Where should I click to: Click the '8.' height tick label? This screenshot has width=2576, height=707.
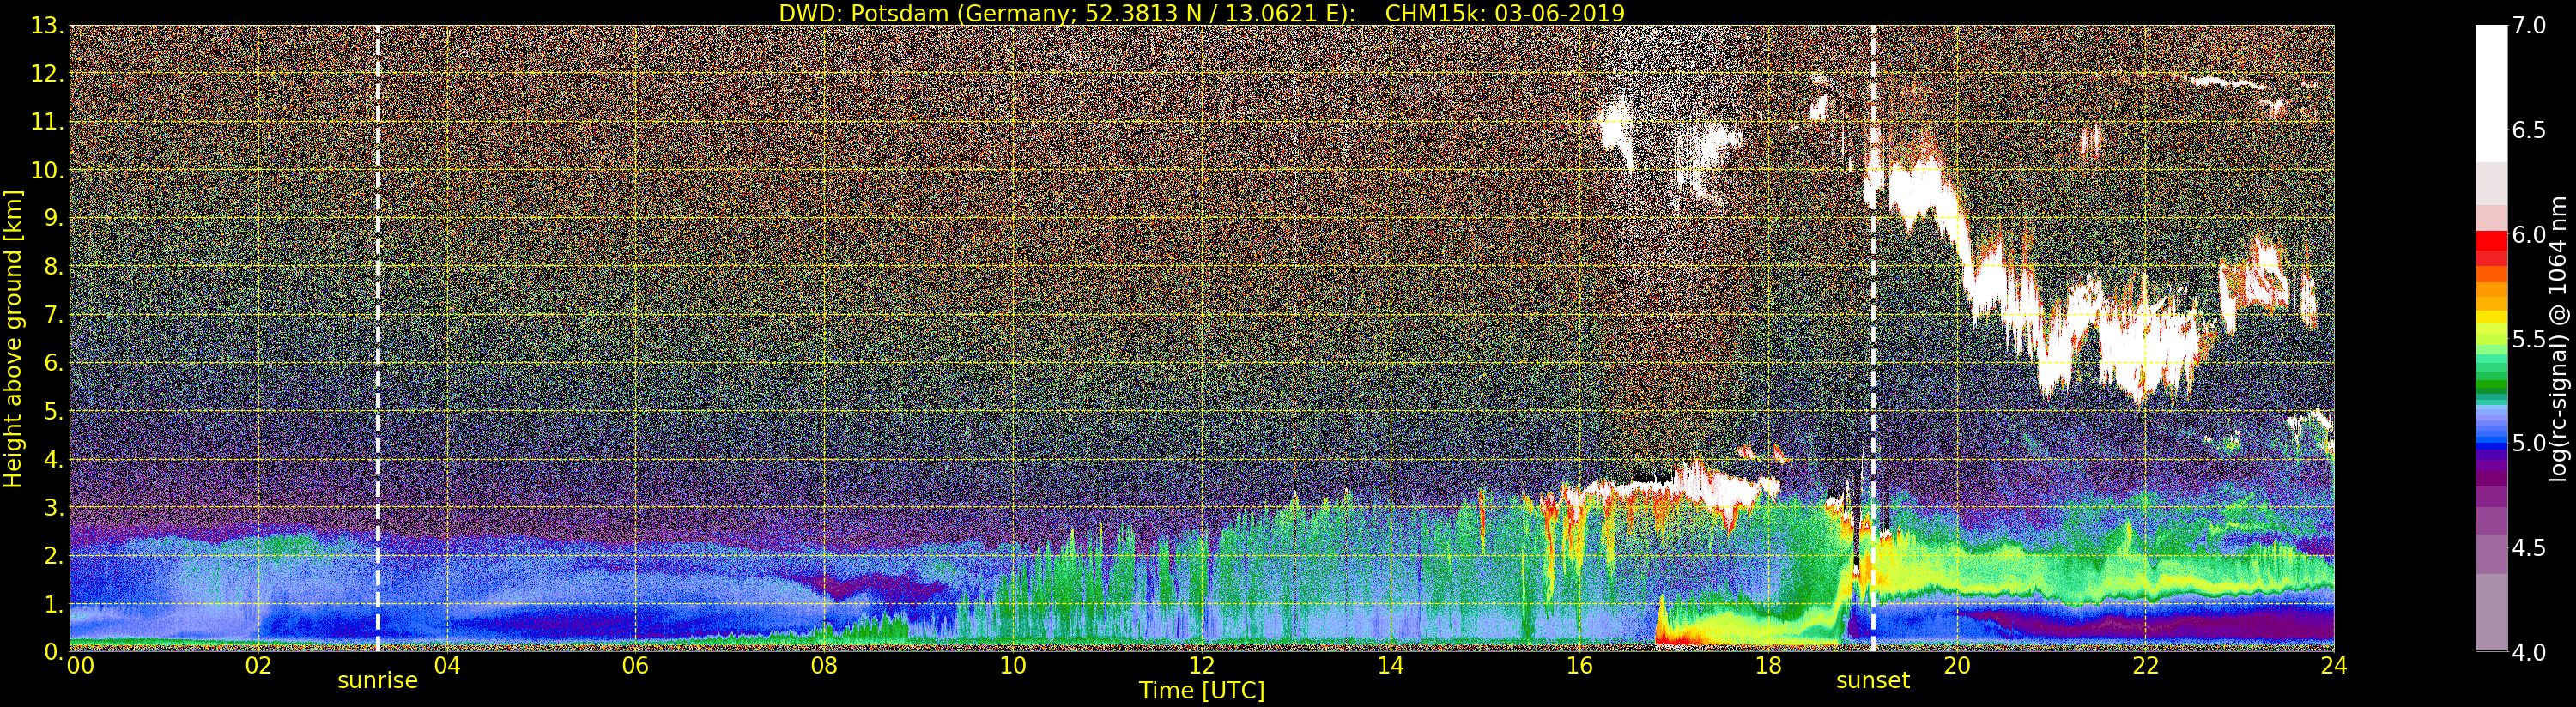pyautogui.click(x=54, y=267)
